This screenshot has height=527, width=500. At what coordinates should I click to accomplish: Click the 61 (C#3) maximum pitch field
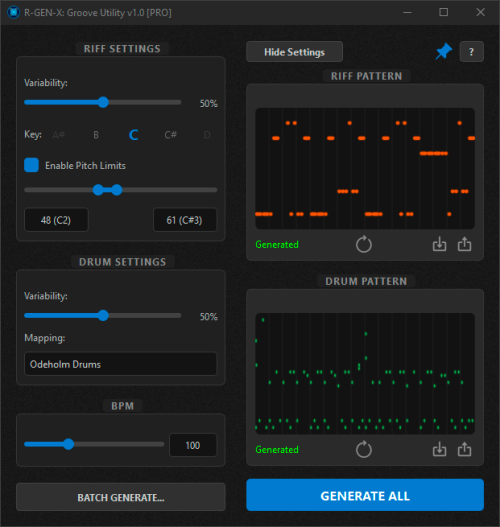tap(185, 220)
